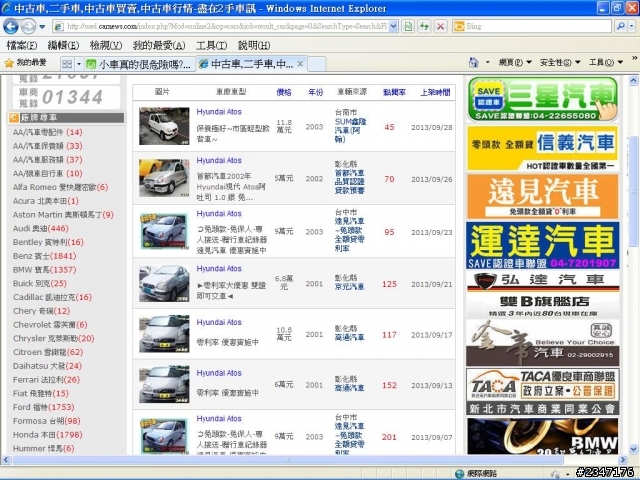The width and height of the screenshot is (640, 480).
Task: Open the 我的最愛(A) menu
Action: click(x=159, y=45)
